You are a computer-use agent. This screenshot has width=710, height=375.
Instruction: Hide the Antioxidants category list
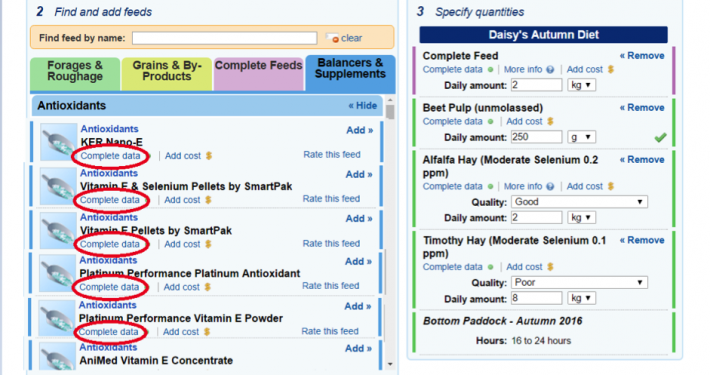pyautogui.click(x=362, y=106)
